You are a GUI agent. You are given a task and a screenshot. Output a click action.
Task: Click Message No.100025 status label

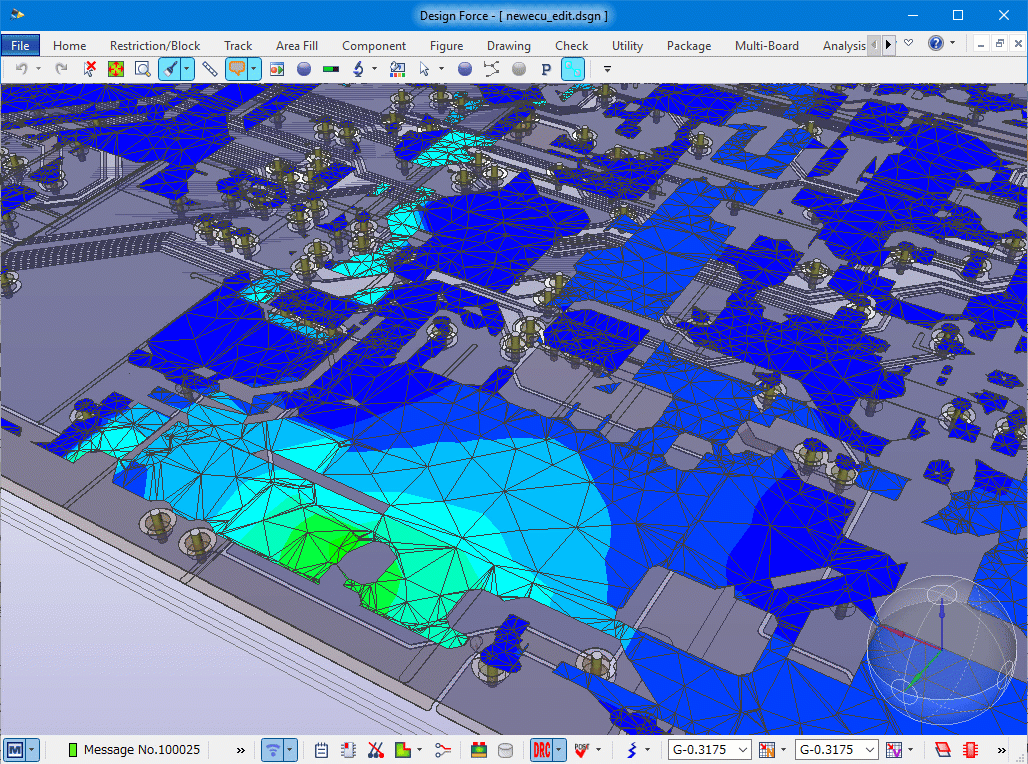coord(141,750)
